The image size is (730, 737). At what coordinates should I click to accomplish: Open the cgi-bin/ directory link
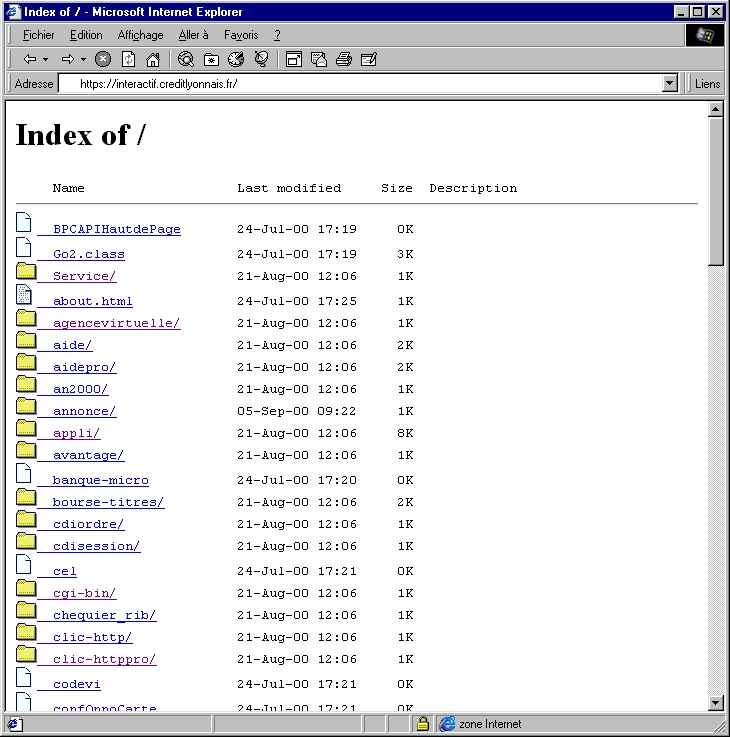tap(84, 594)
